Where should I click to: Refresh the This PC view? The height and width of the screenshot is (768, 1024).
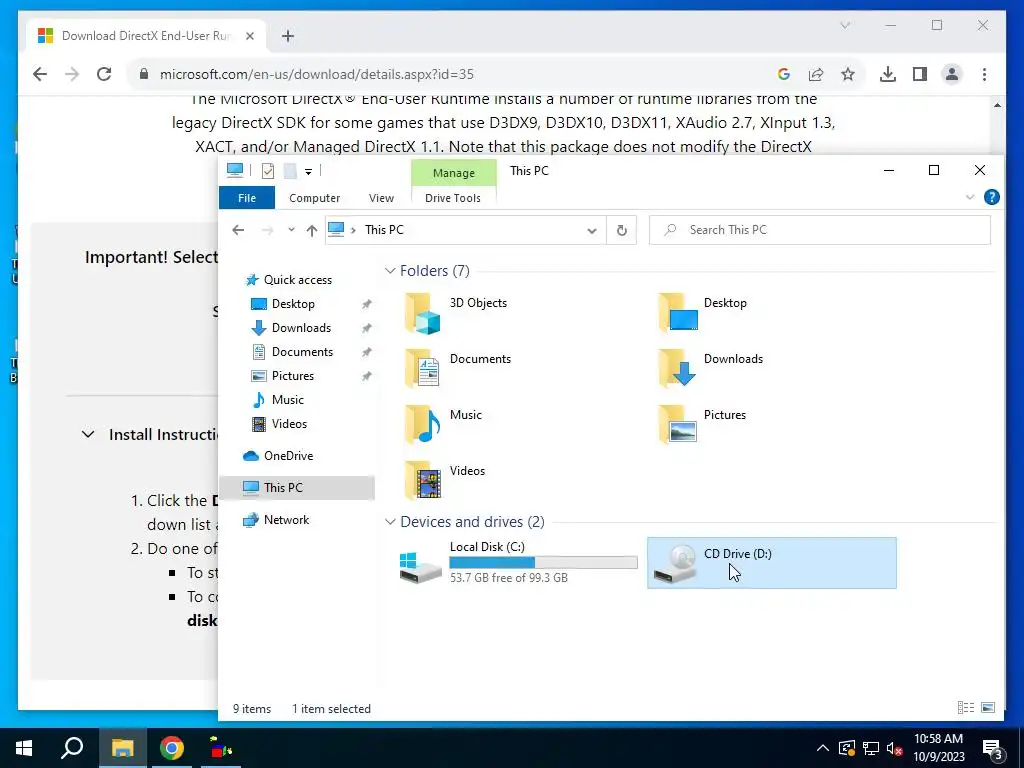click(x=622, y=230)
